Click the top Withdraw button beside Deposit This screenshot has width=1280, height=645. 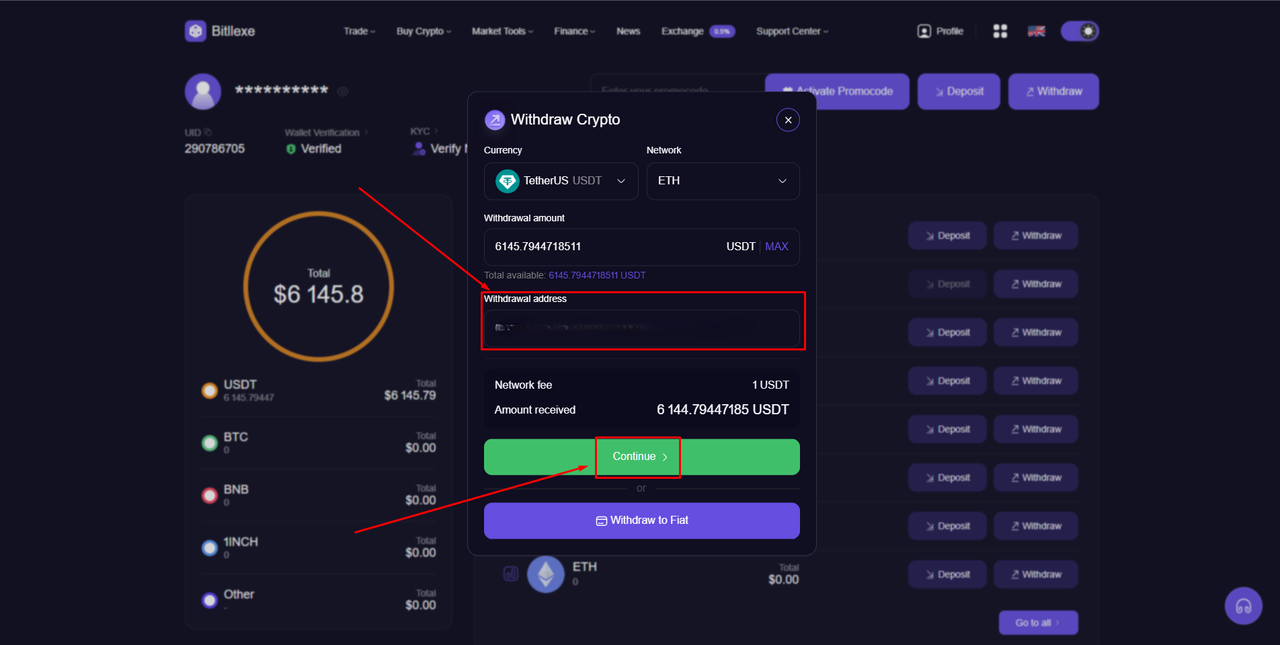[1054, 91]
